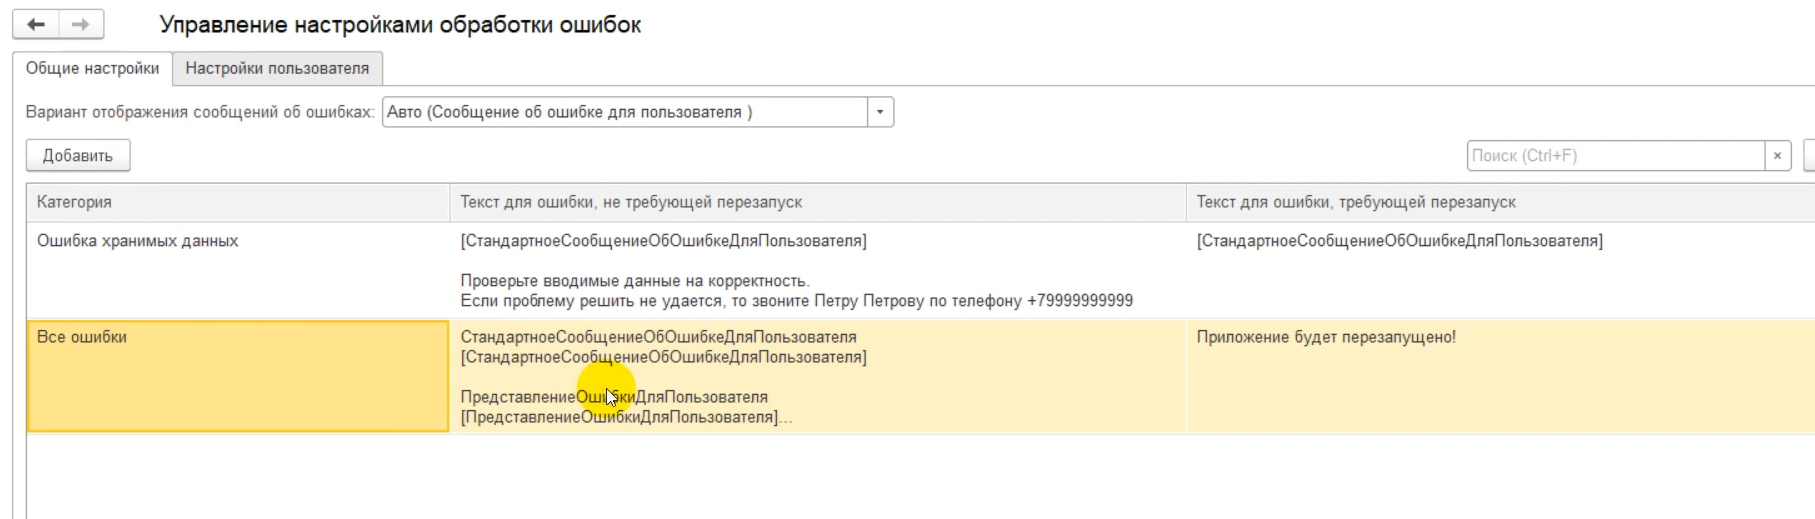This screenshot has width=1815, height=519.
Task: Select the Приложение будет перезапущено! cell
Action: click(x=1325, y=337)
